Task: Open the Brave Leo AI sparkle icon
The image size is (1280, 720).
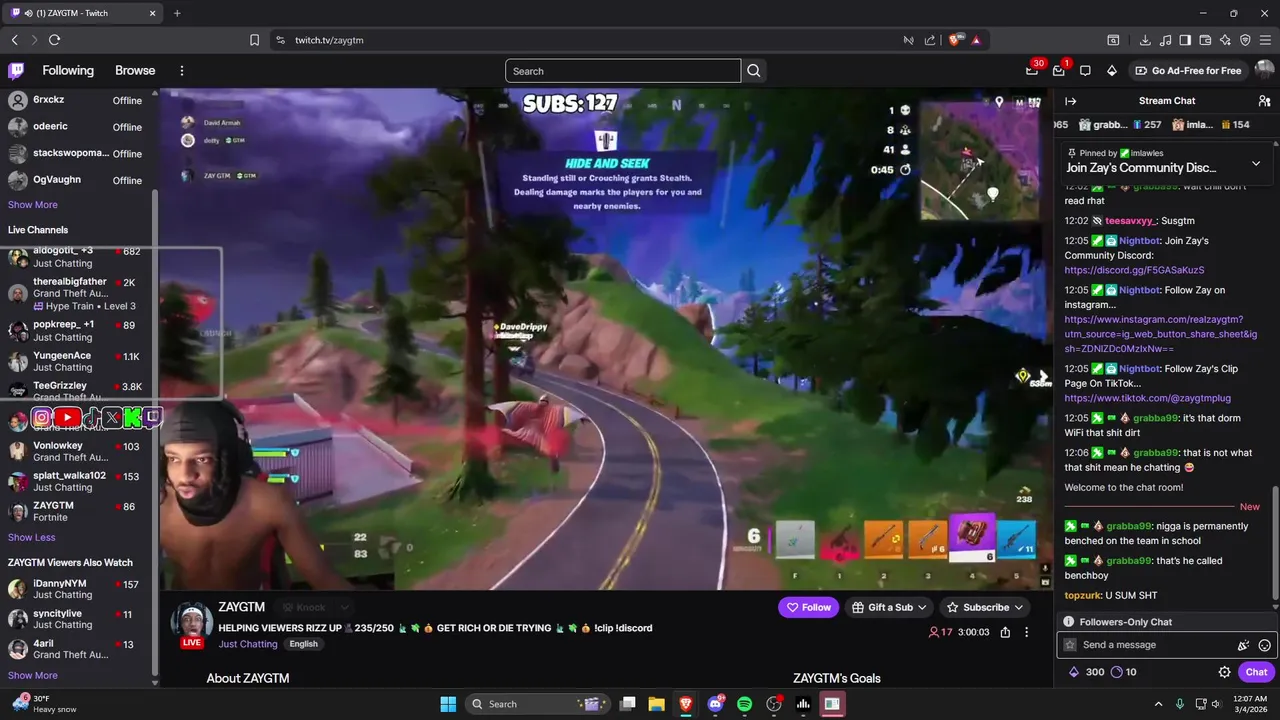Action: pos(1225,40)
